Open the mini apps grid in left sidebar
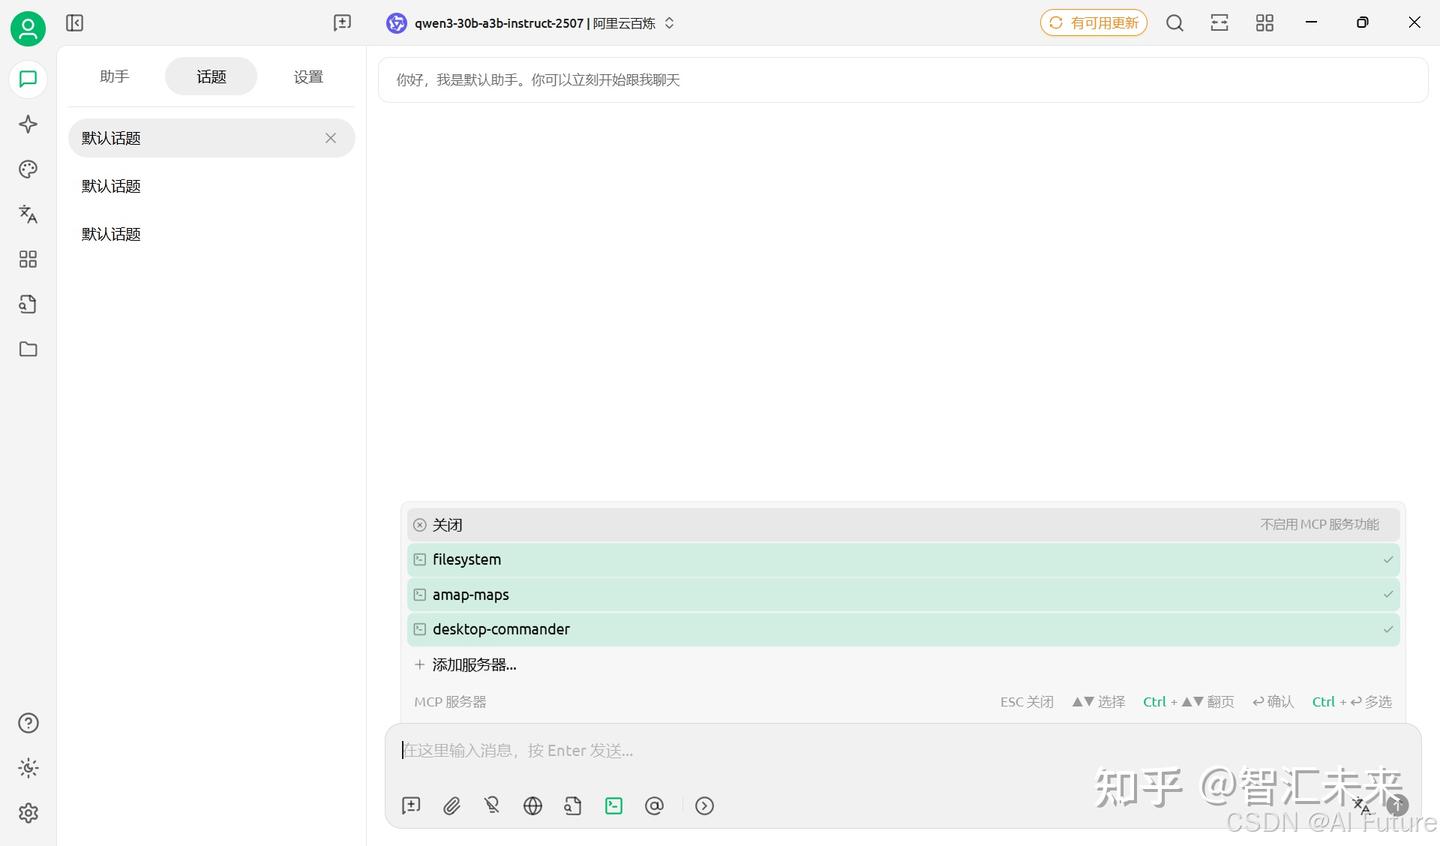This screenshot has height=846, width=1440. [28, 259]
